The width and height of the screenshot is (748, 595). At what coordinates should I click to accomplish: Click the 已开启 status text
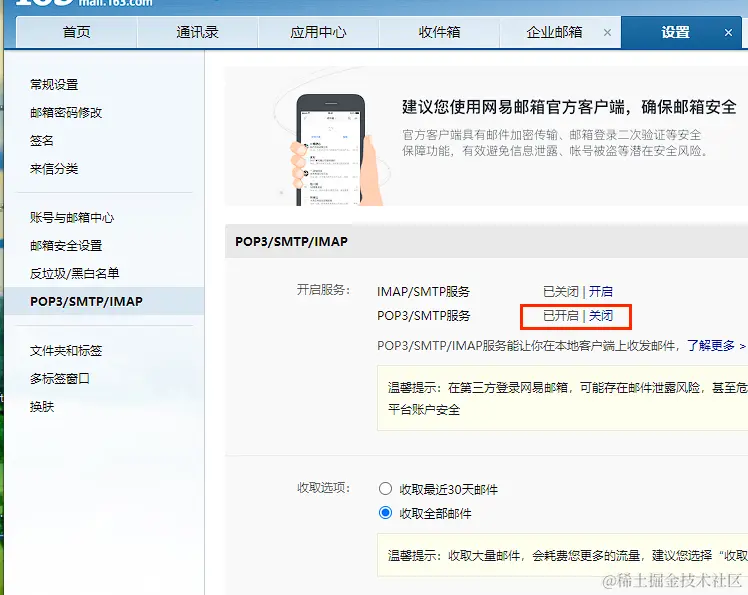click(561, 315)
